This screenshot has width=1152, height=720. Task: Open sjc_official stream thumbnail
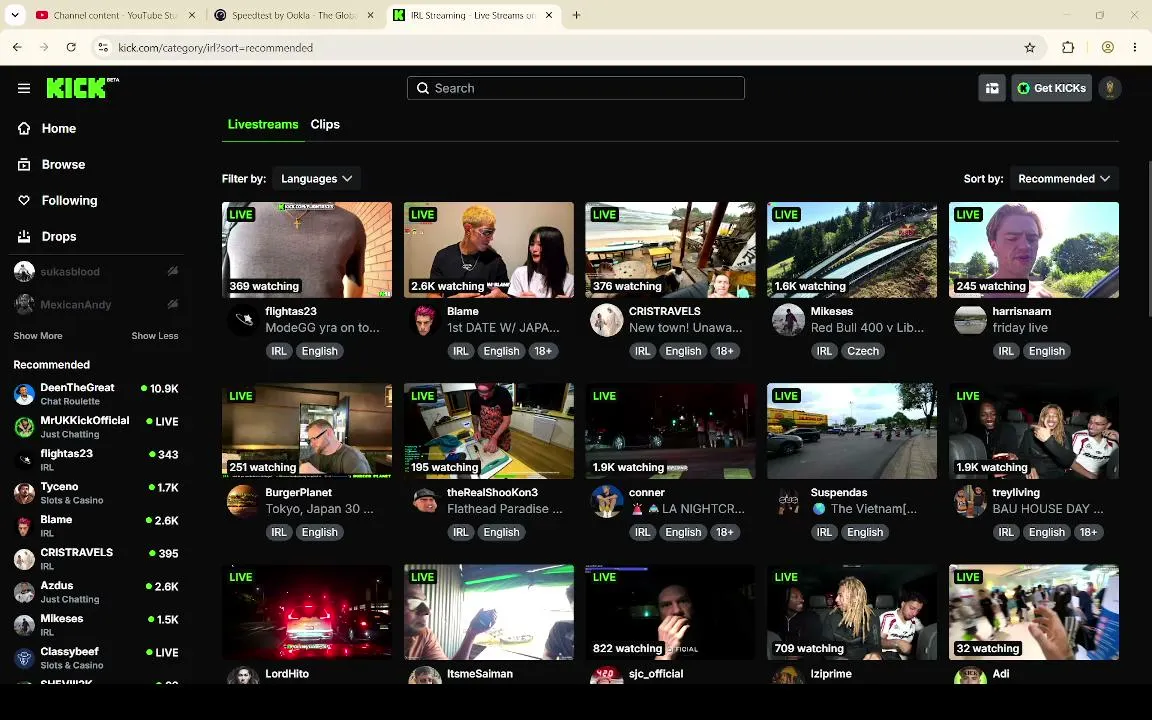point(670,612)
